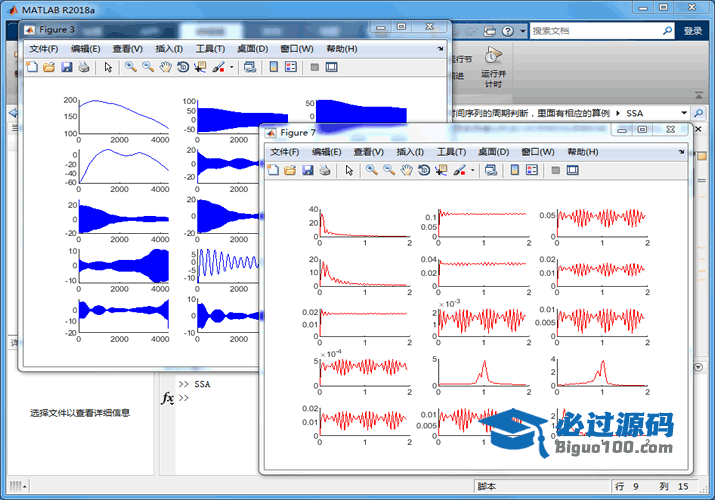The width and height of the screenshot is (715, 500).
Task: Select Zoom Out tool in Figure 7
Action: [x=389, y=170]
